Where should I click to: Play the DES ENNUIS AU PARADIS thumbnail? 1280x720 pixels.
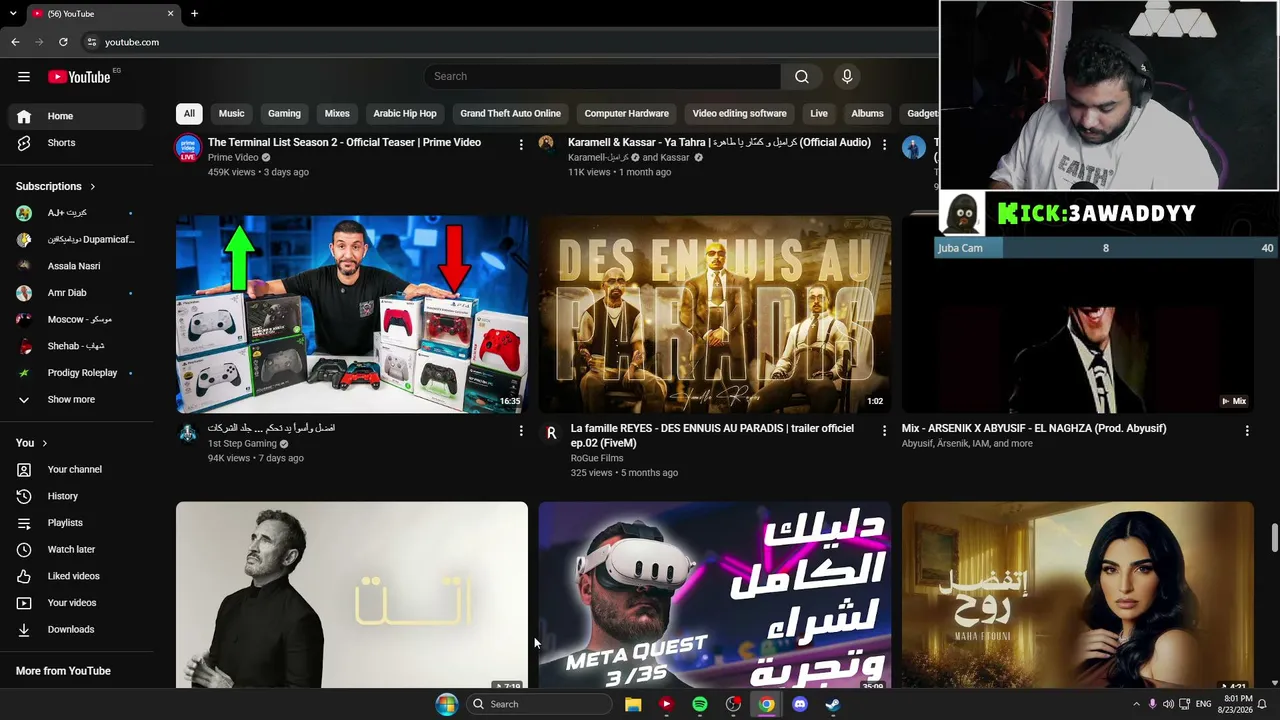click(x=715, y=314)
